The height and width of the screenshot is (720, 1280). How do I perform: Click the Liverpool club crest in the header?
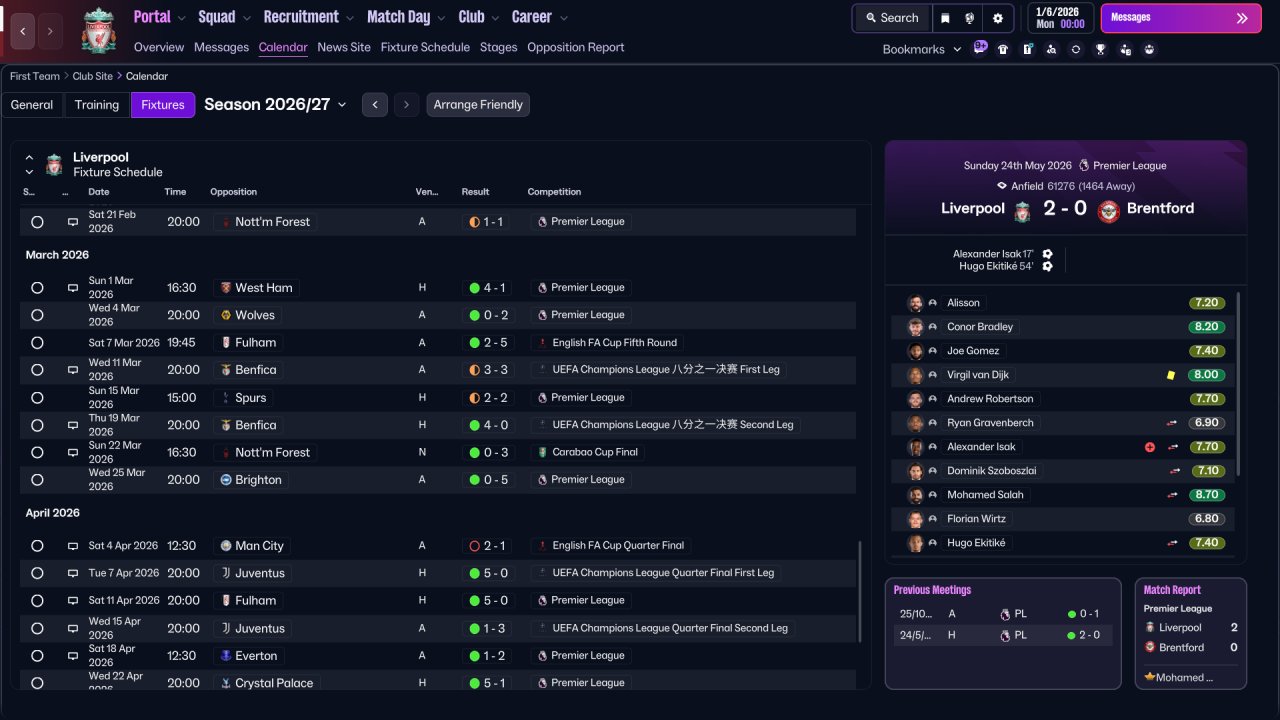tap(99, 31)
